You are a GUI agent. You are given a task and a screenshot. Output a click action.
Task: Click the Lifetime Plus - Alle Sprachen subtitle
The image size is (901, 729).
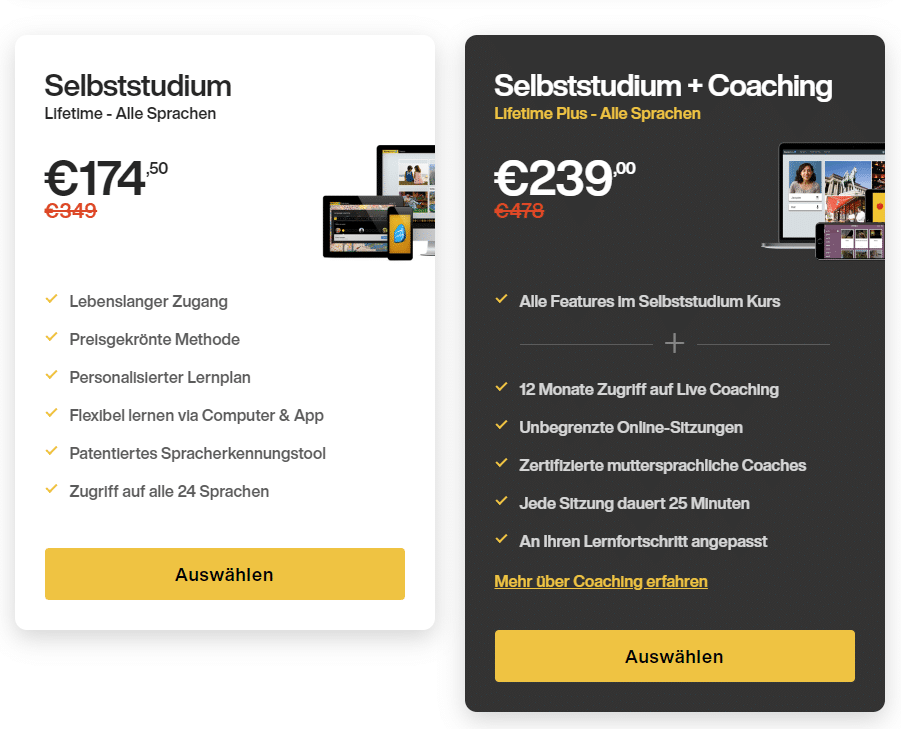pyautogui.click(x=597, y=114)
